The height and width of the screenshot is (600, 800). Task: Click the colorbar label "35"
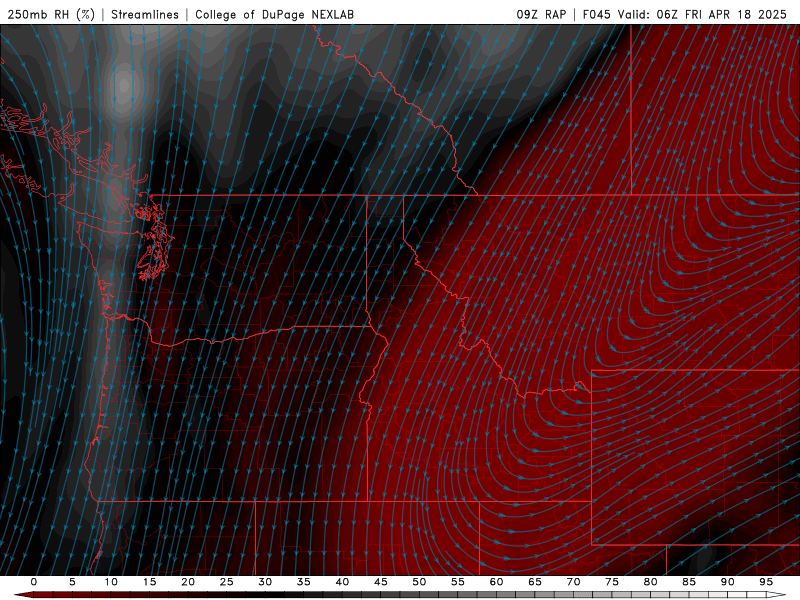(x=304, y=582)
